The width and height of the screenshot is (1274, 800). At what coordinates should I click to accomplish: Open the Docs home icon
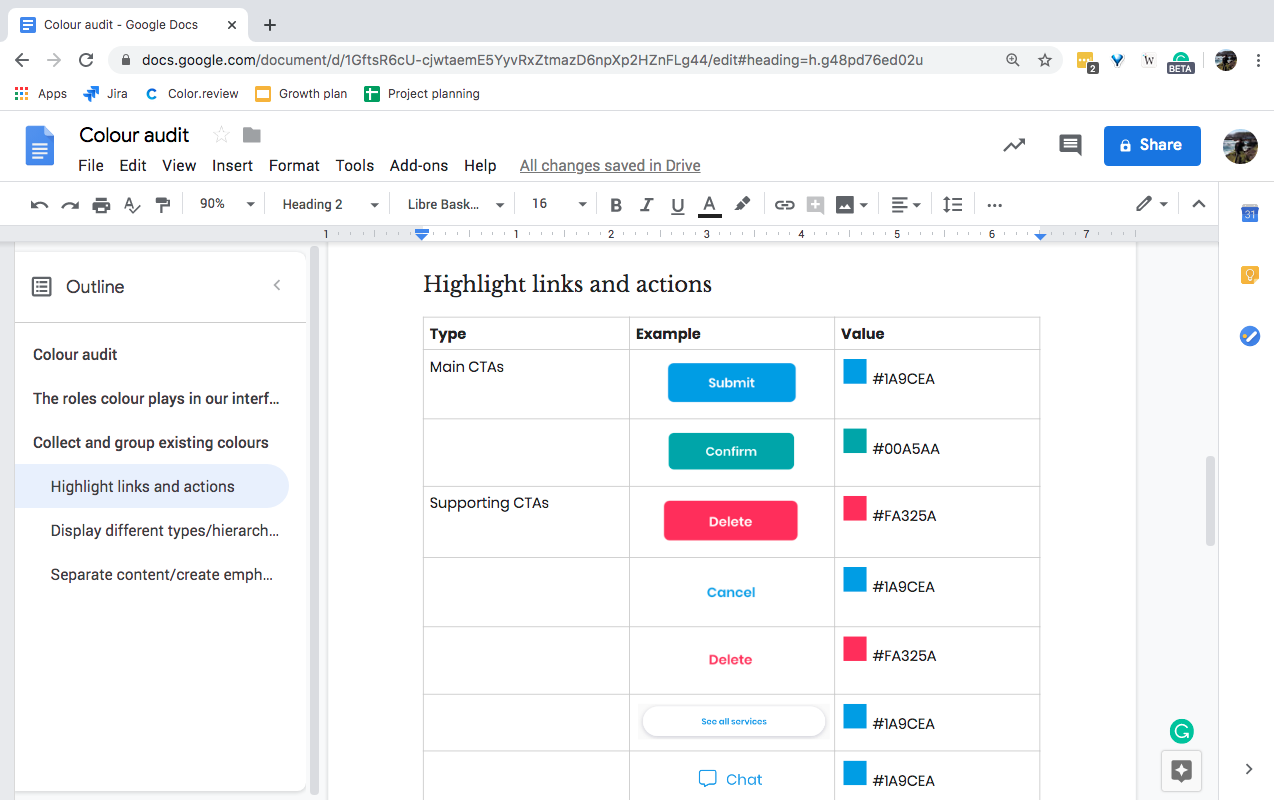coord(39,146)
